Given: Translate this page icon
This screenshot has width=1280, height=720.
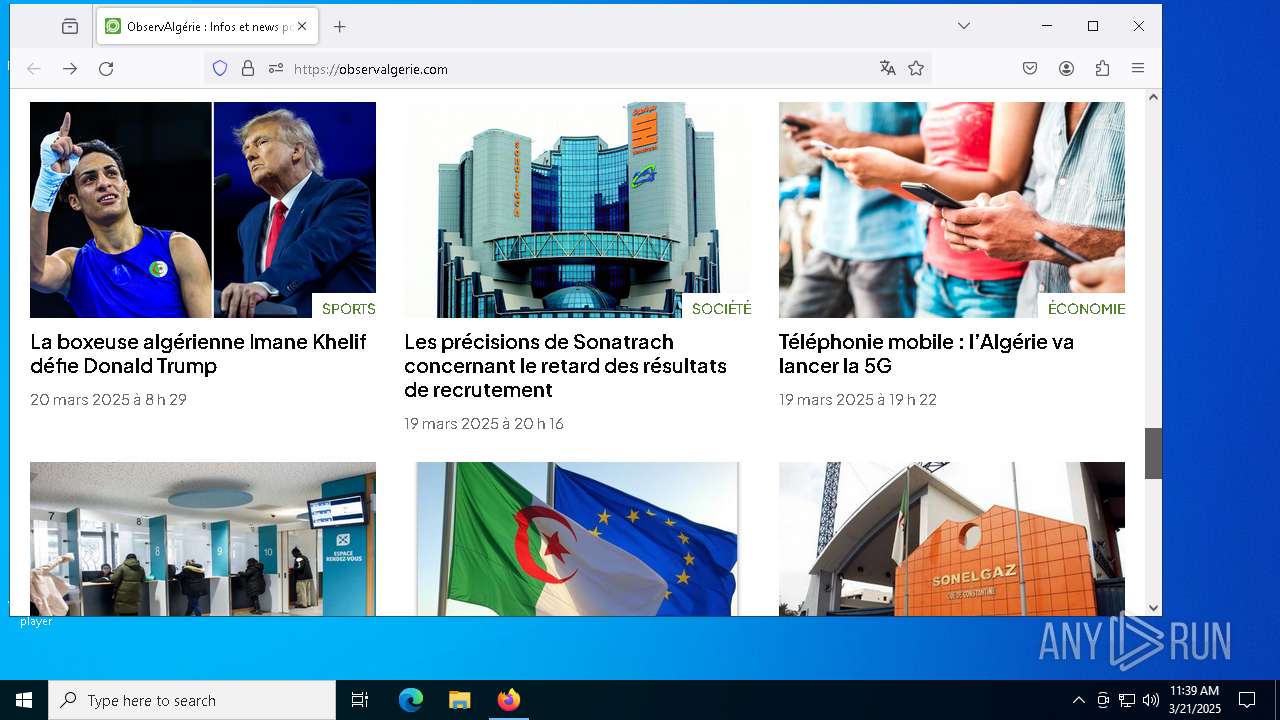Looking at the screenshot, I should [x=887, y=68].
